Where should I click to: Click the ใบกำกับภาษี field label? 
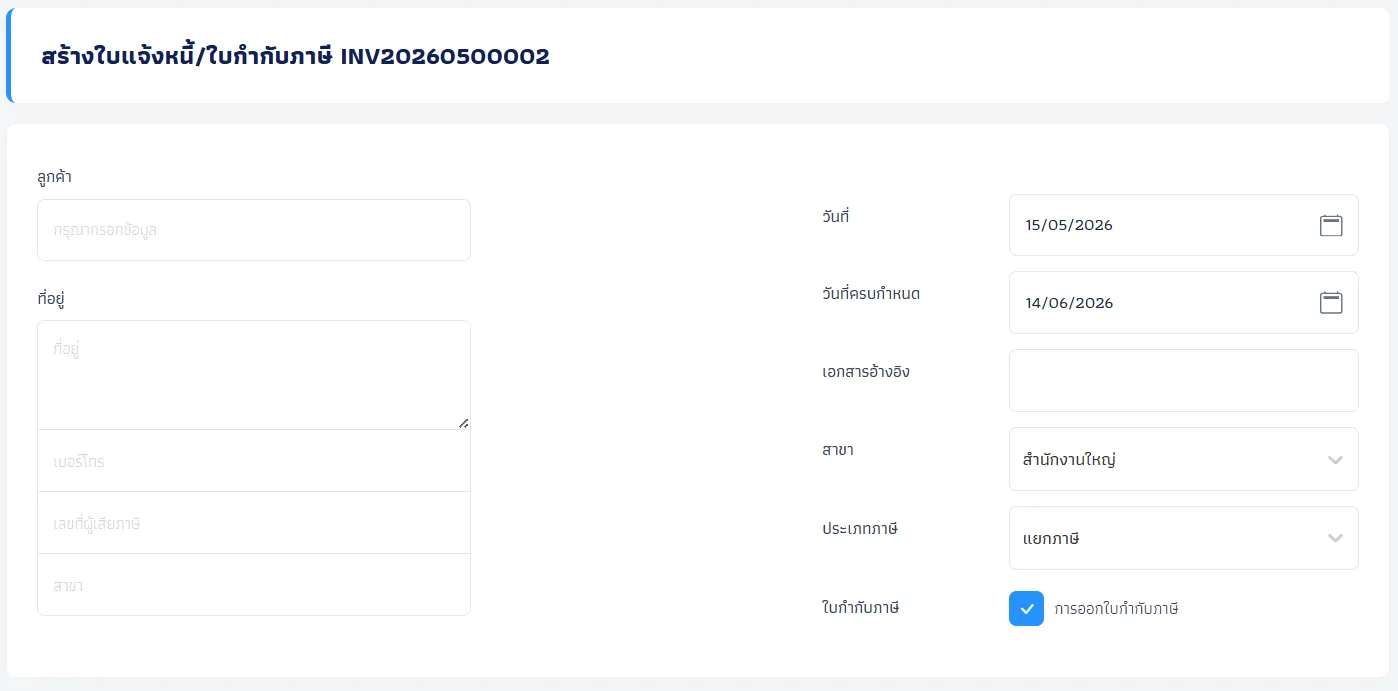tap(861, 606)
